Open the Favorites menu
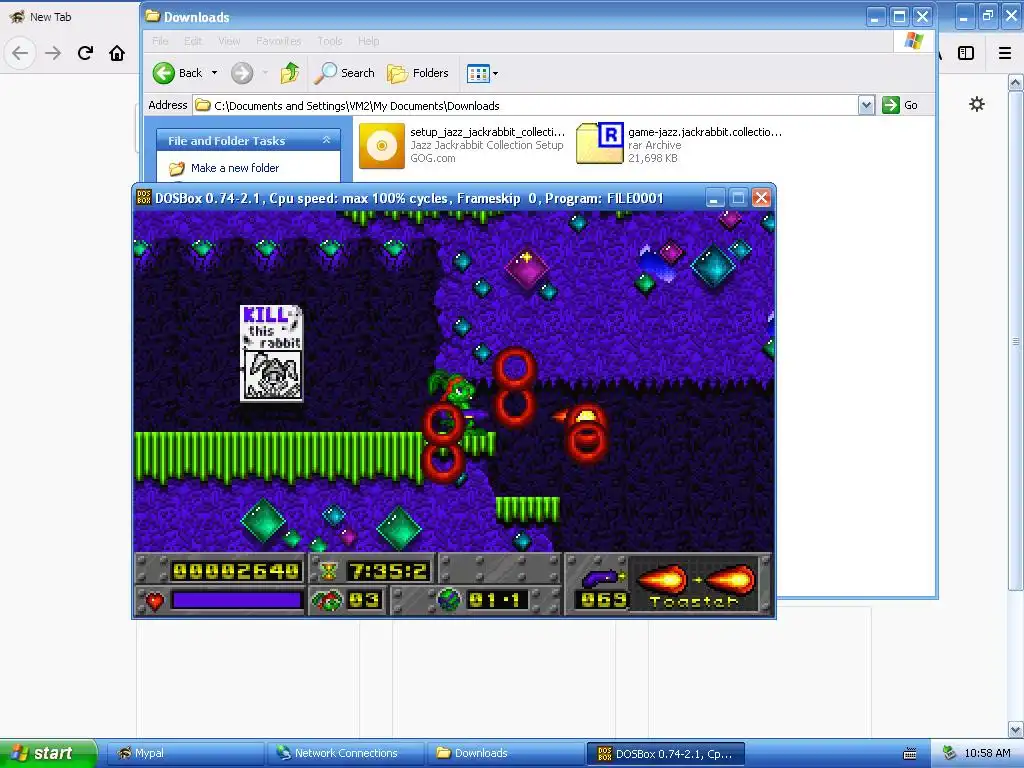The height and width of the screenshot is (768, 1024). tap(279, 41)
